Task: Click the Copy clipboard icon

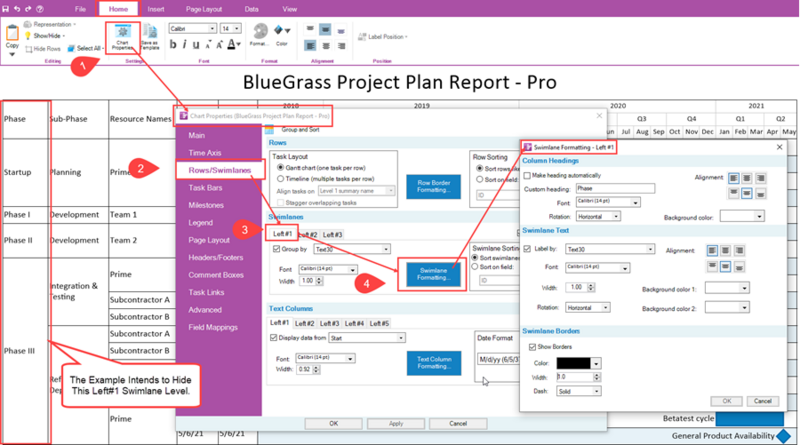Action: 12,34
